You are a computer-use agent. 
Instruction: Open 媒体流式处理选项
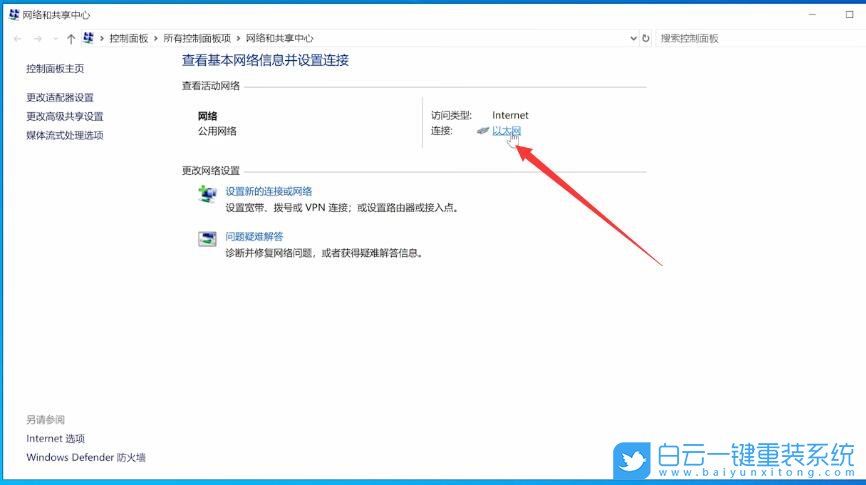[65, 135]
